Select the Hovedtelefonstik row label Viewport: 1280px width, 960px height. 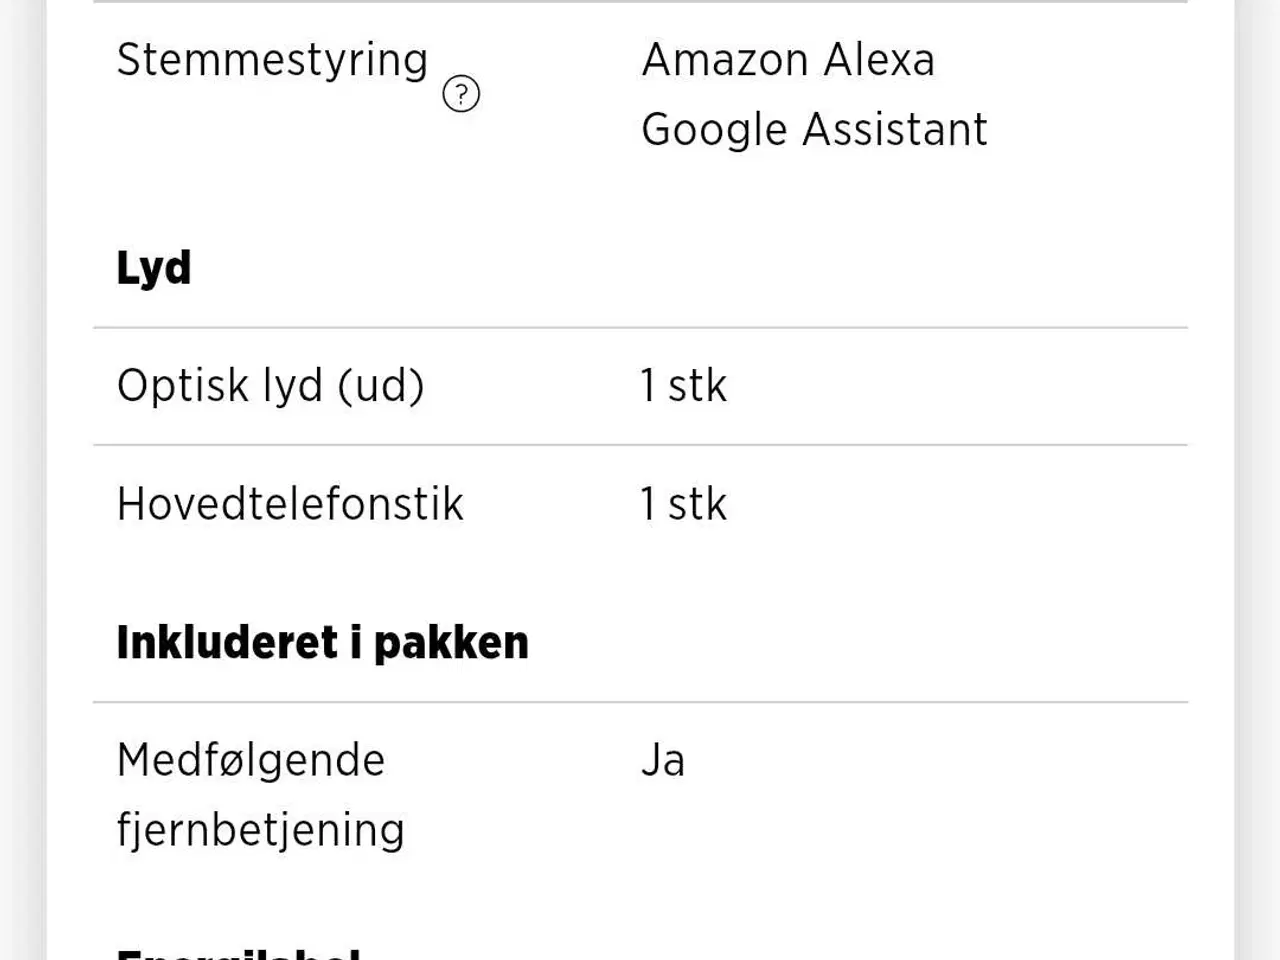pyautogui.click(x=290, y=504)
